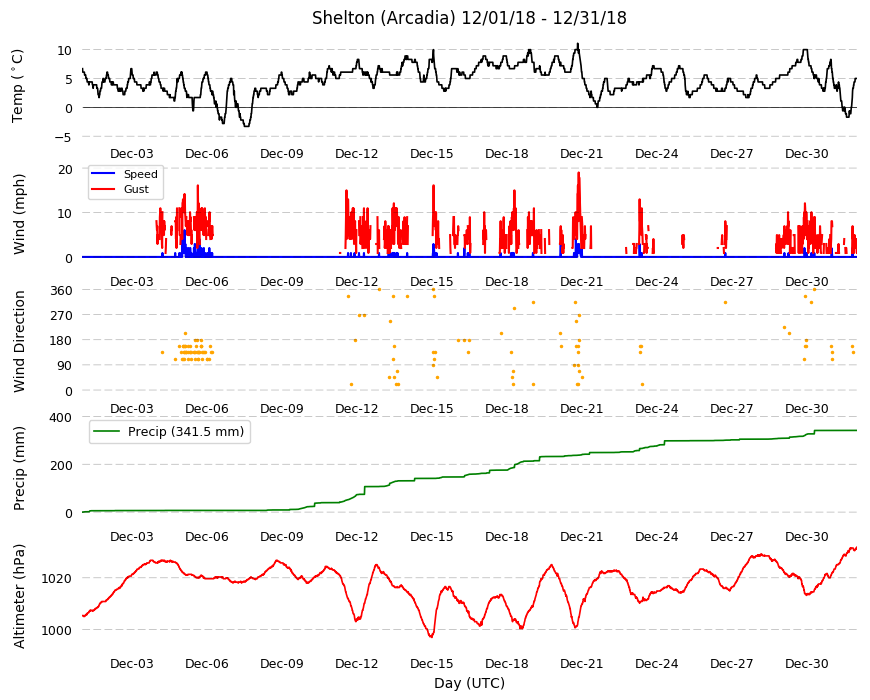870x700 pixels.
Task: Click the Temp (°C) axis label
Action: (x=18, y=86)
